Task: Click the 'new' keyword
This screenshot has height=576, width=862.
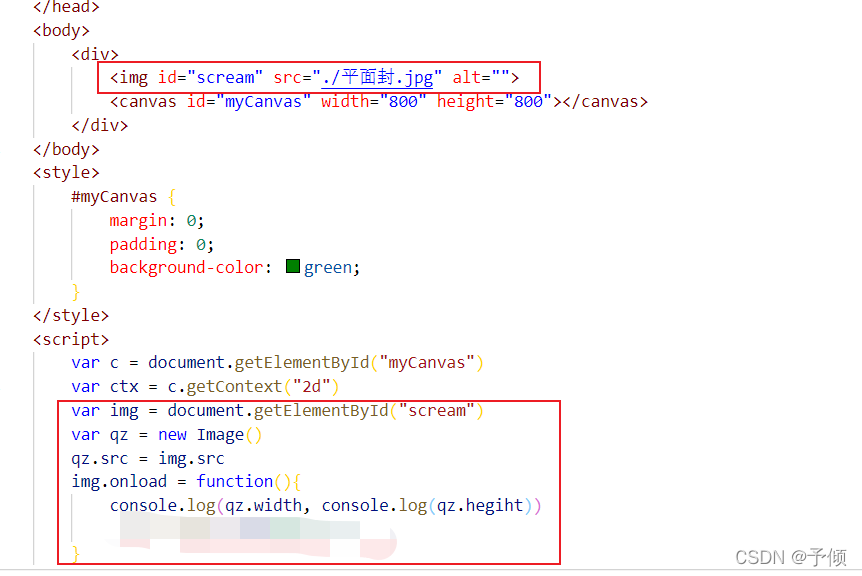Action: click(x=172, y=435)
